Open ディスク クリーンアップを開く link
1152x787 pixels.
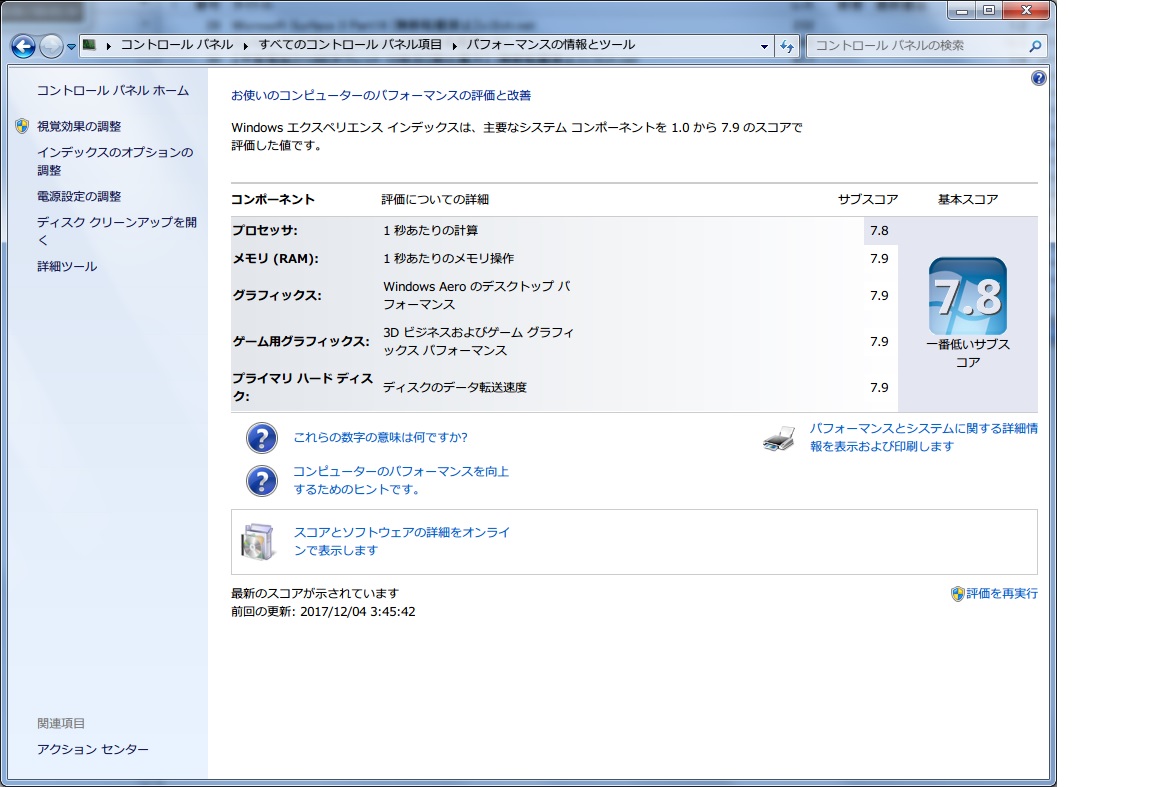(x=117, y=231)
